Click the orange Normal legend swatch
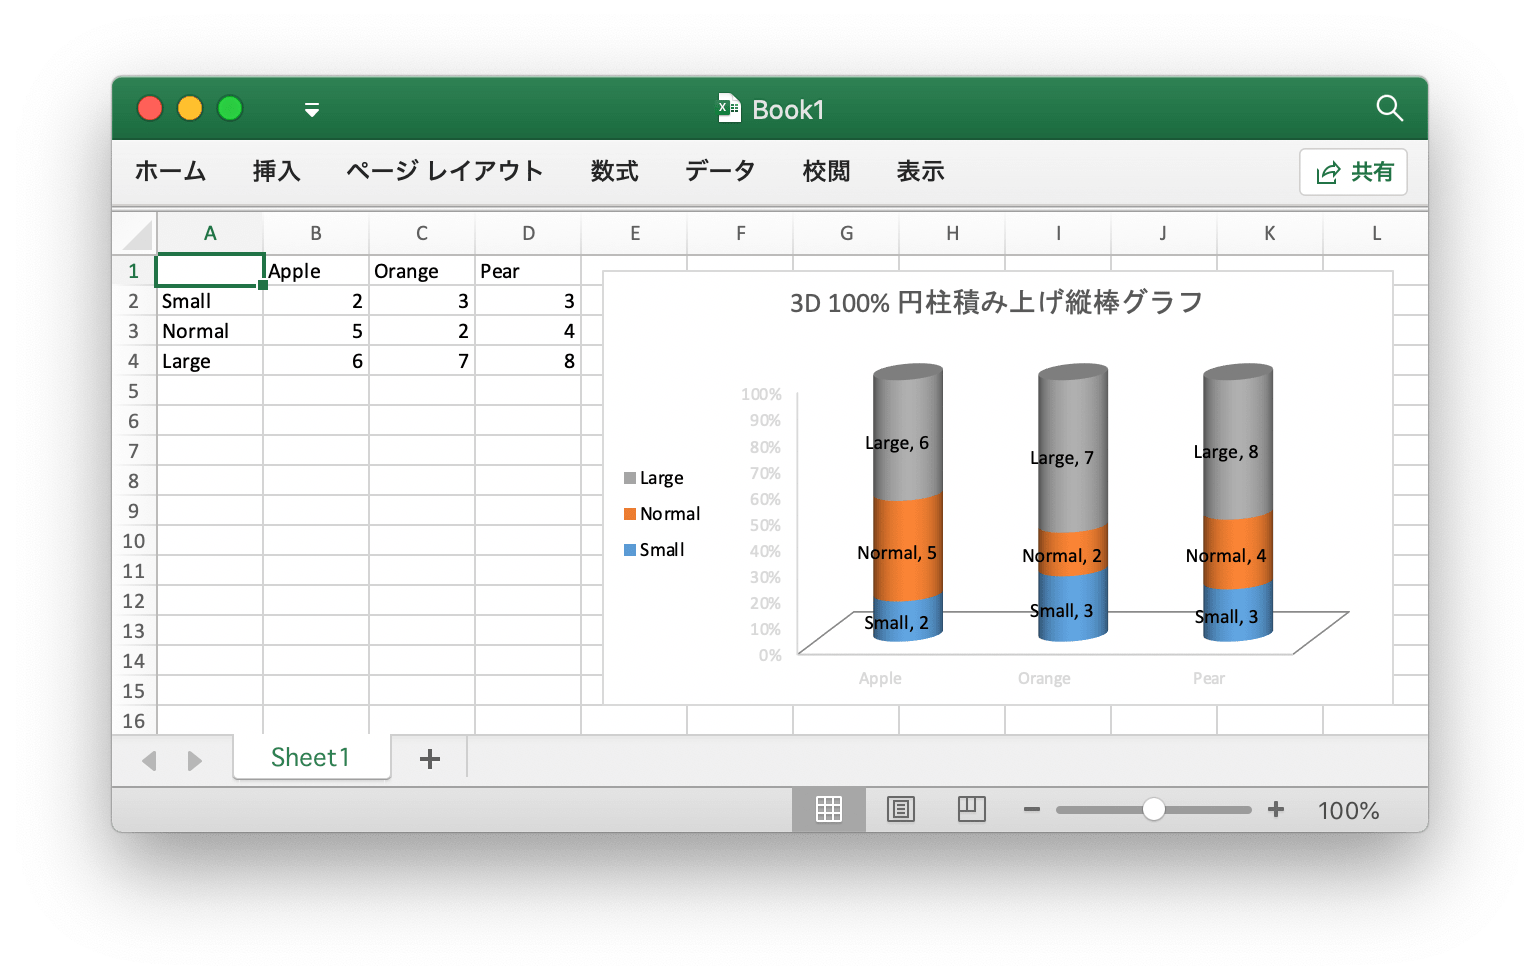 pos(630,514)
